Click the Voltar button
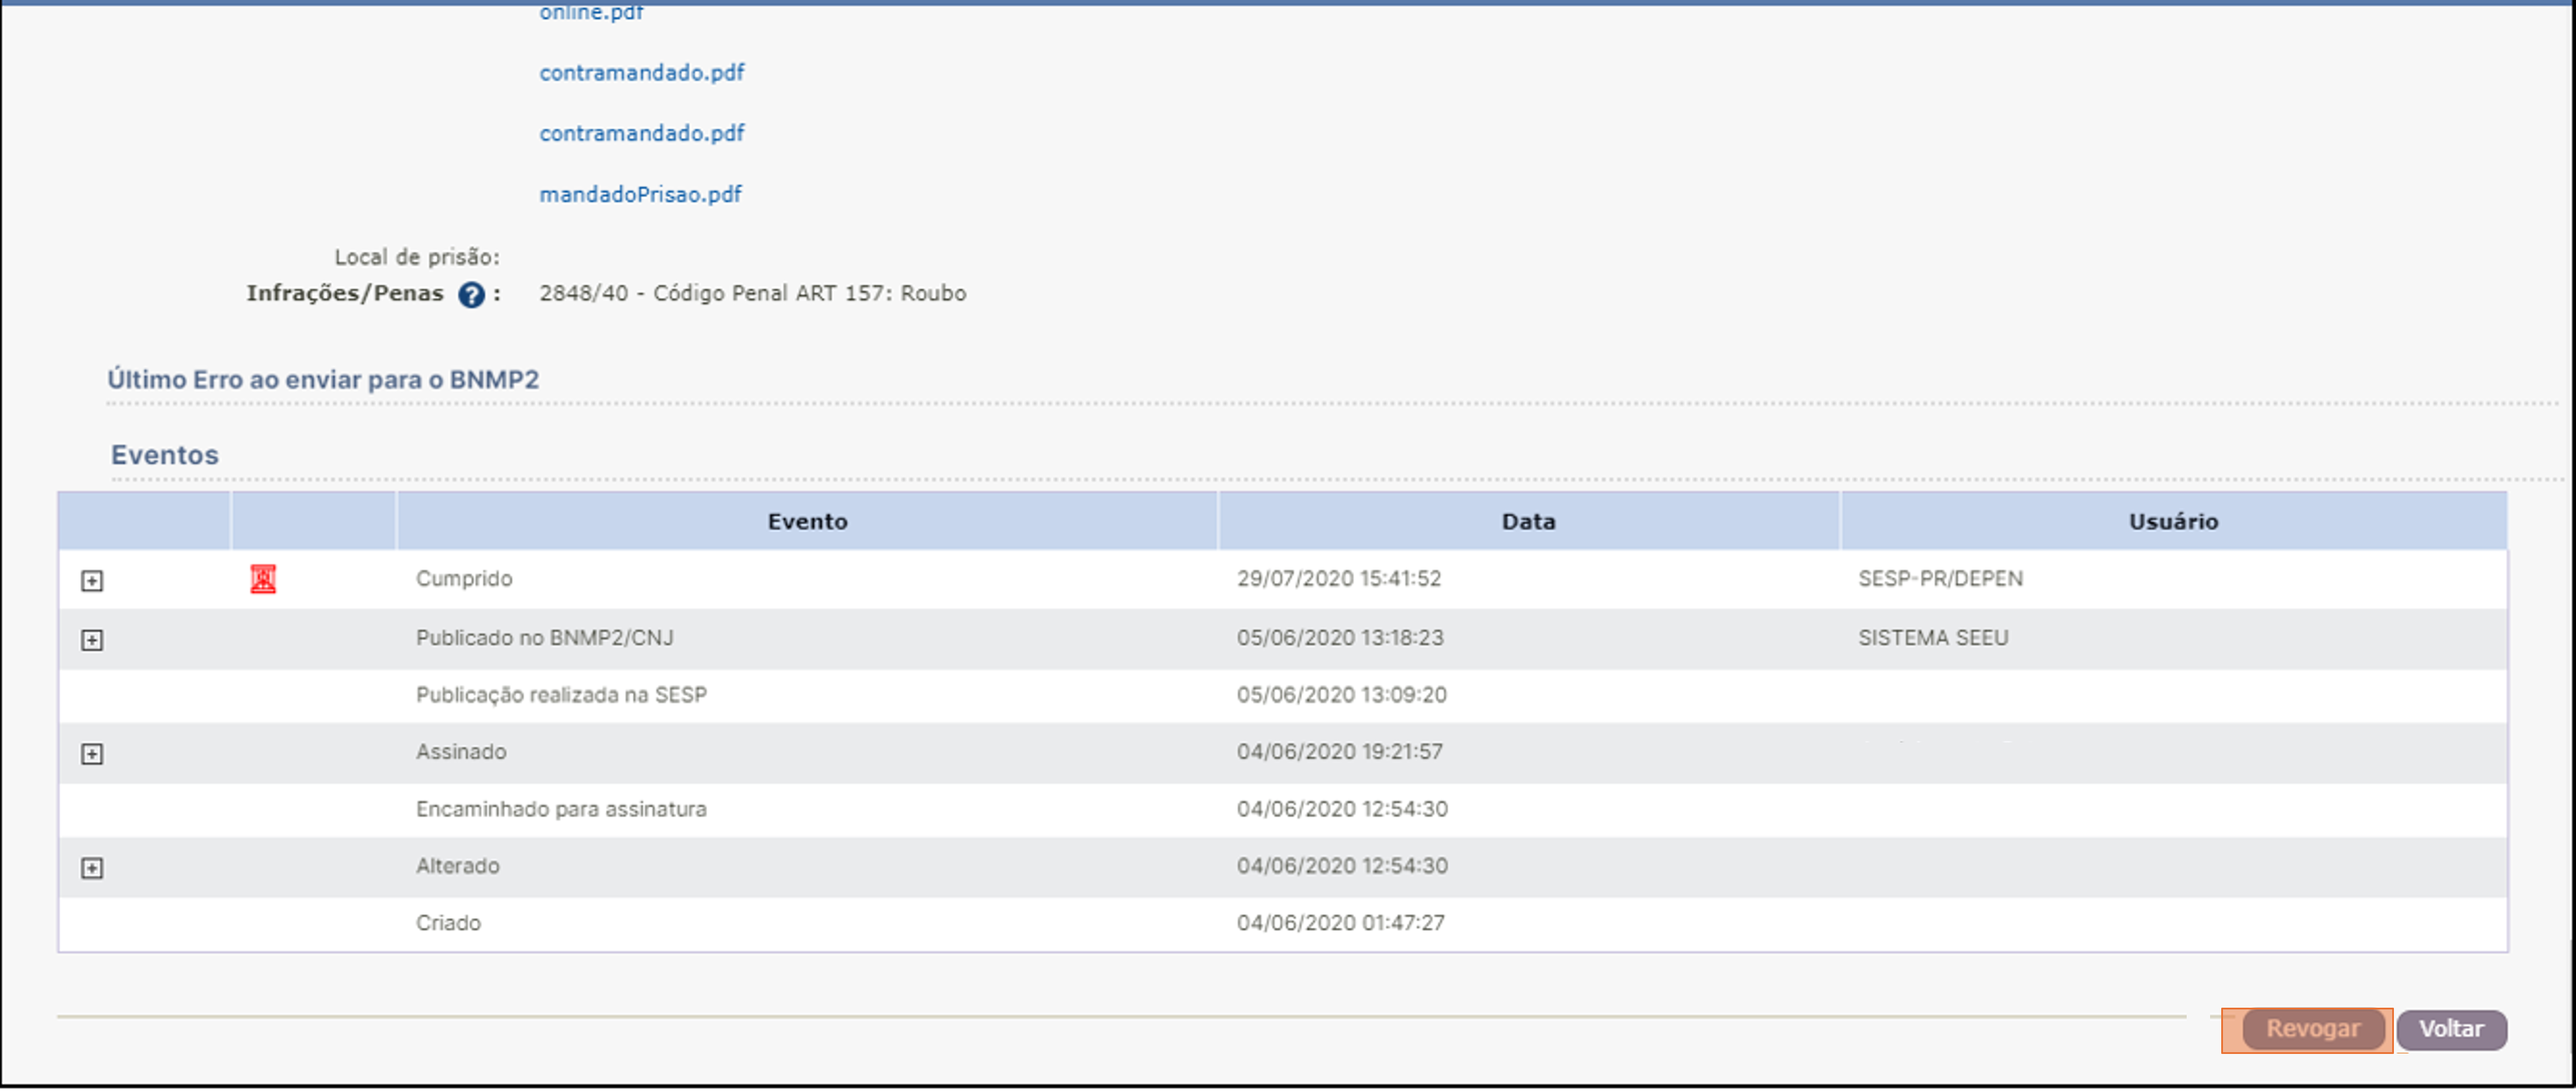This screenshot has height=1092, width=2576. pos(2451,1029)
